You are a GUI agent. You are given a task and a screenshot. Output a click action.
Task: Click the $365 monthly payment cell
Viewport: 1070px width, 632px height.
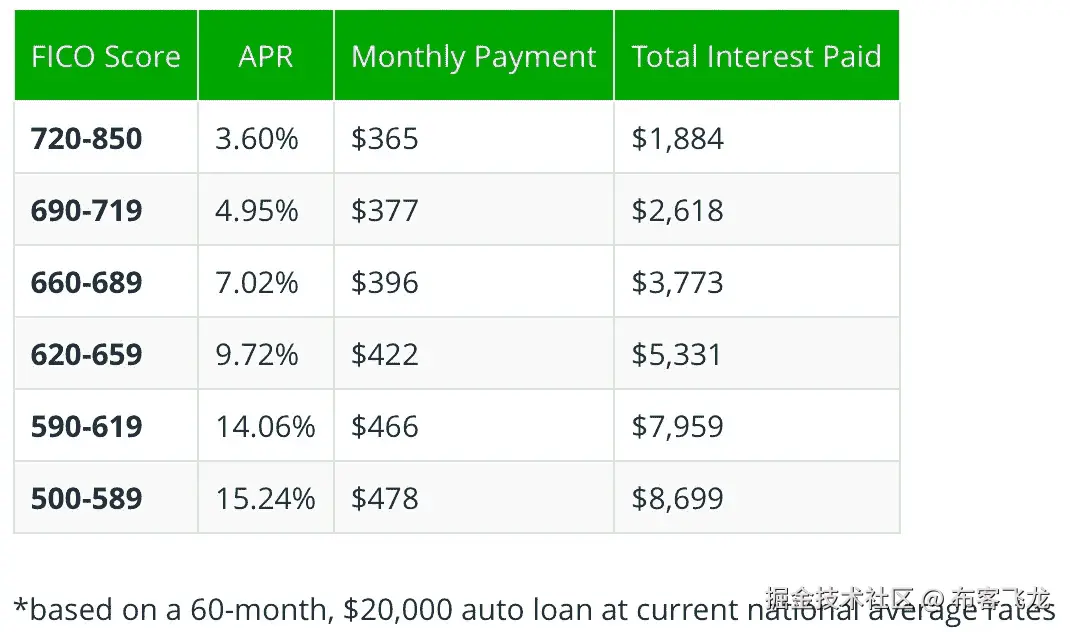click(385, 139)
